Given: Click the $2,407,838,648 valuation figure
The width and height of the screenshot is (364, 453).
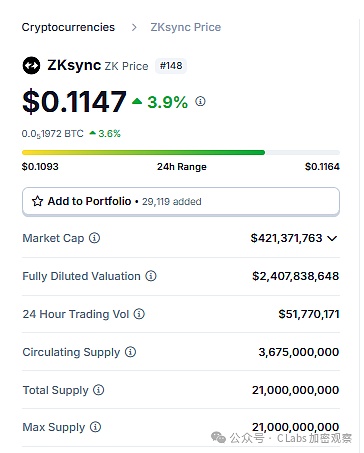Looking at the screenshot, I should 295,276.
